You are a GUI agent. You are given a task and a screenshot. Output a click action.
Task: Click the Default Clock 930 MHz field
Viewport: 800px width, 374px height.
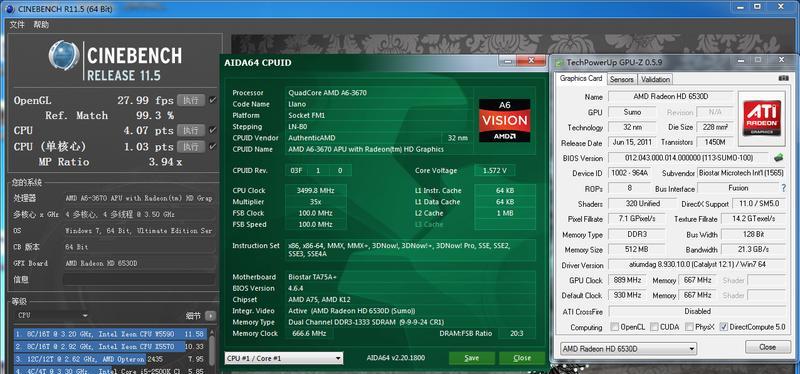point(628,295)
